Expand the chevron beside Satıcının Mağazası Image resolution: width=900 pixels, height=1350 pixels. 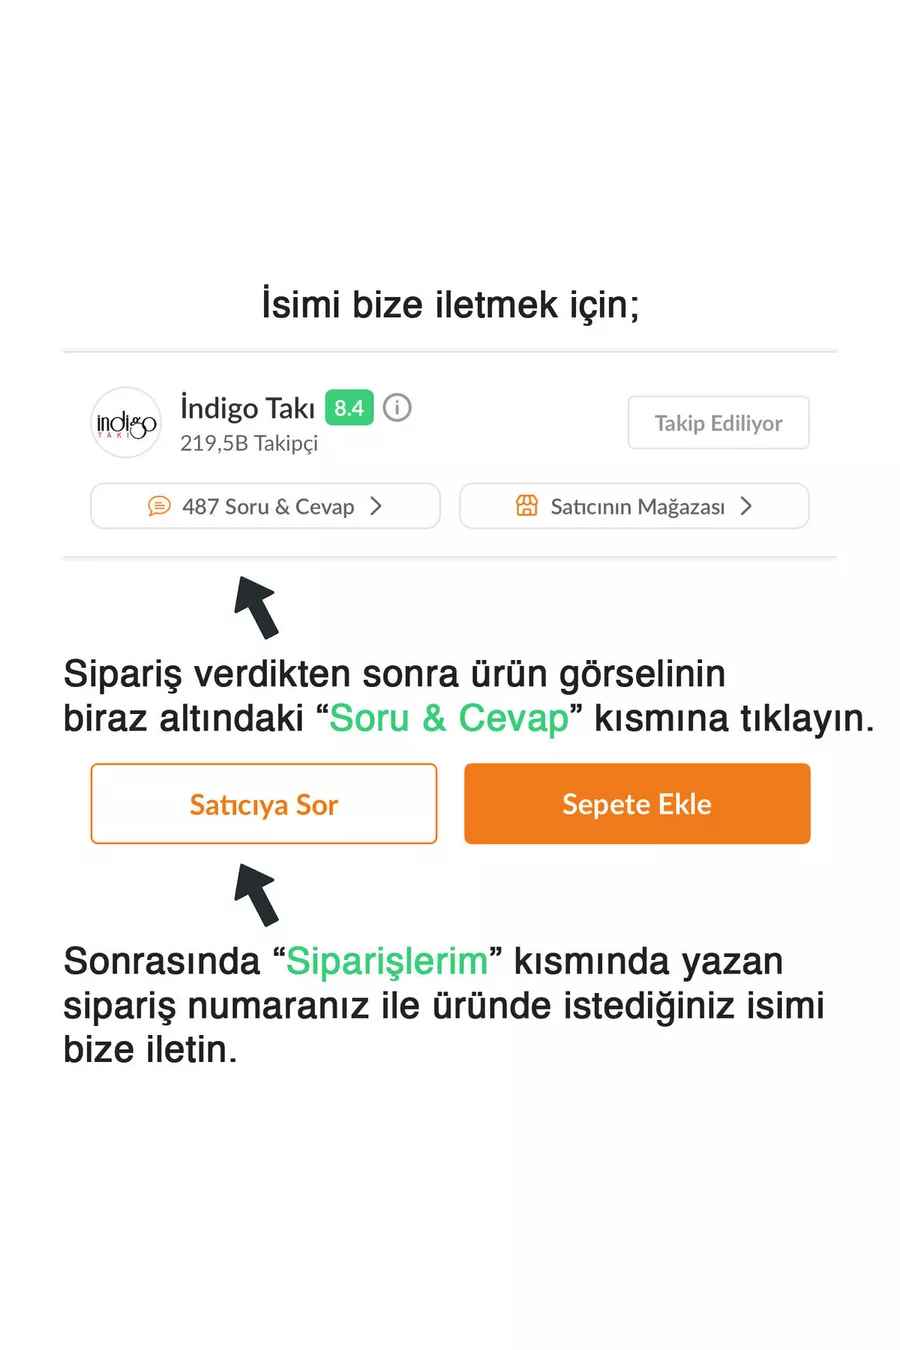(746, 506)
